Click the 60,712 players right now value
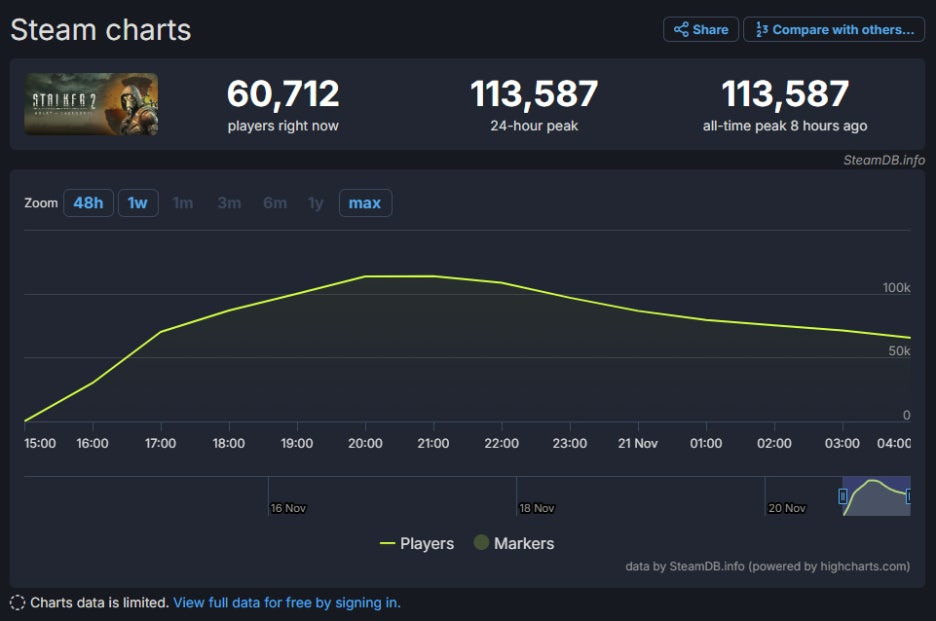Screen dimensions: 936x621 [283, 94]
